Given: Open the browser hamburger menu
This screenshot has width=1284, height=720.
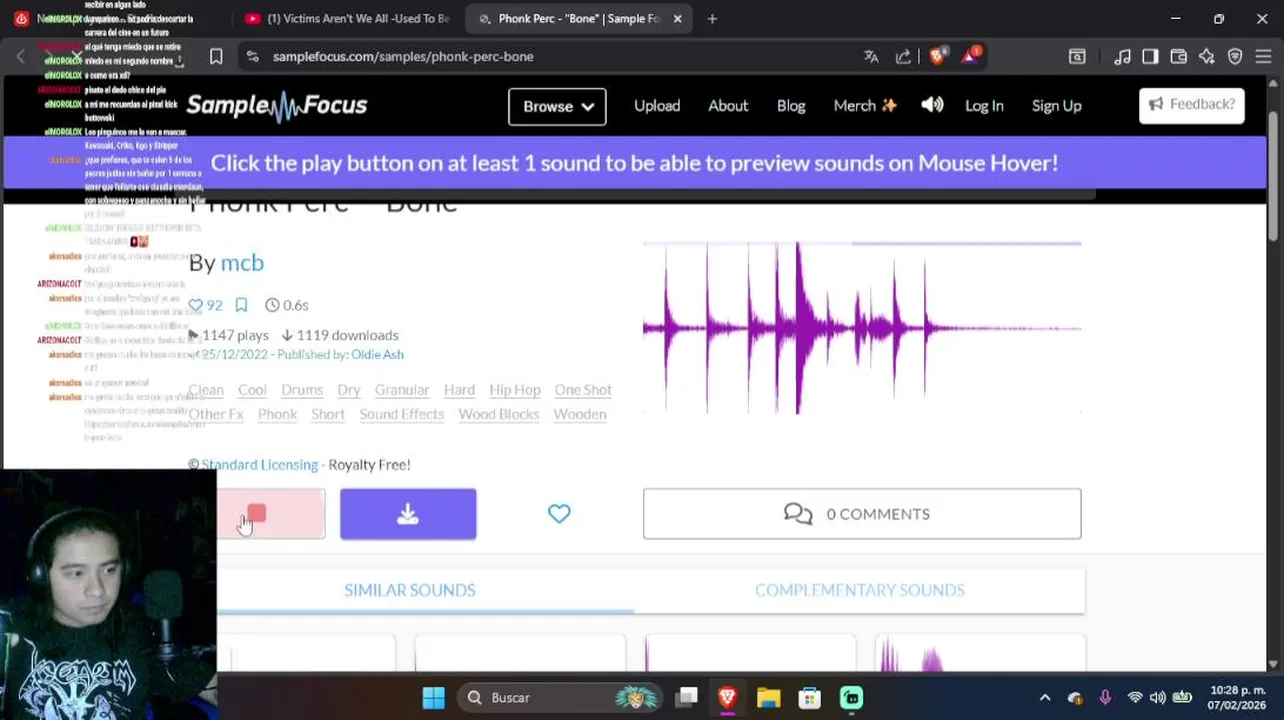Looking at the screenshot, I should coord(1263,57).
